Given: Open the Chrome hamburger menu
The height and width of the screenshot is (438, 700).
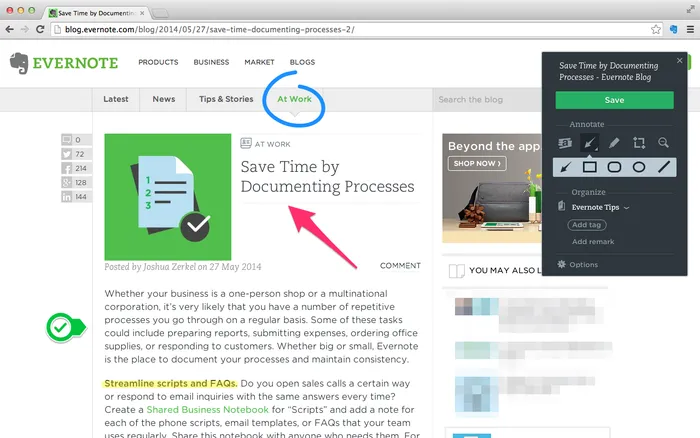Looking at the screenshot, I should point(690,29).
